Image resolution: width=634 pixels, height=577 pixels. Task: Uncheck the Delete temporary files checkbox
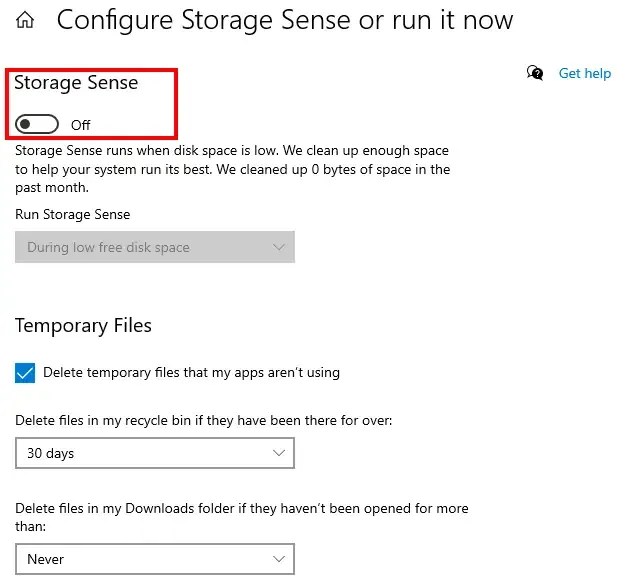26,373
